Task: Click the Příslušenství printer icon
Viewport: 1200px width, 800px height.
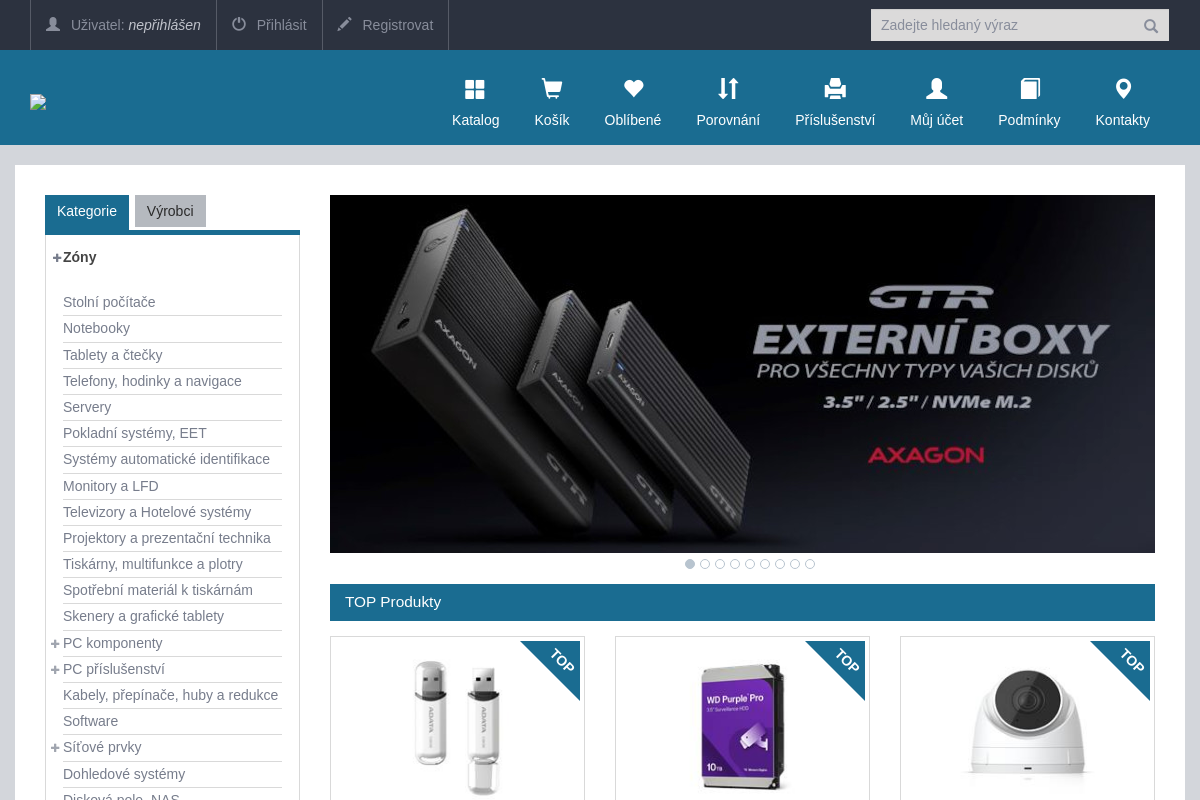Action: click(x=835, y=90)
